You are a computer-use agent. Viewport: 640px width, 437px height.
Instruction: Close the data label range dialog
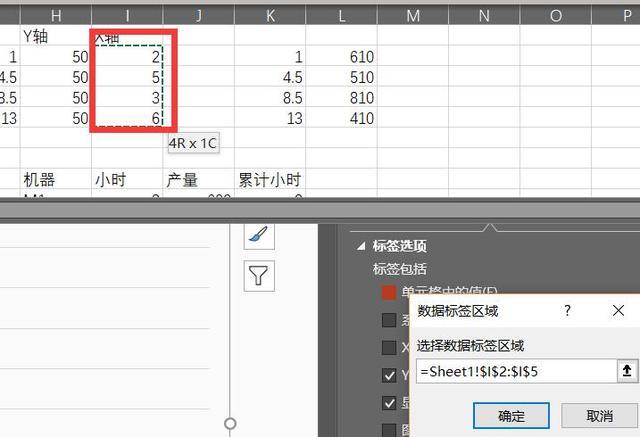(618, 311)
